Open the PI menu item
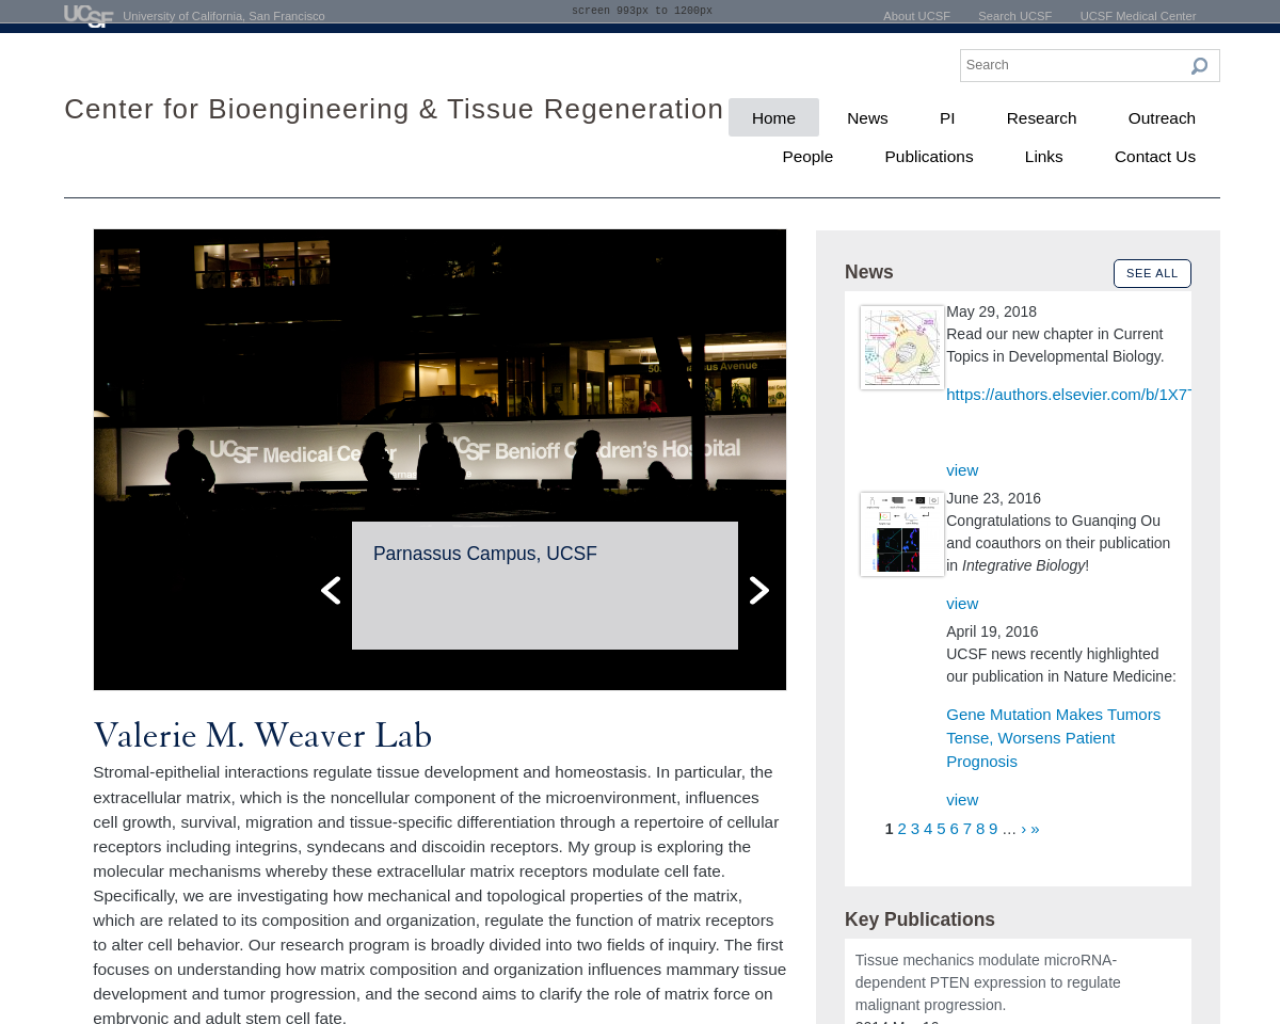Image resolution: width=1280 pixels, height=1024 pixels. 947,118
